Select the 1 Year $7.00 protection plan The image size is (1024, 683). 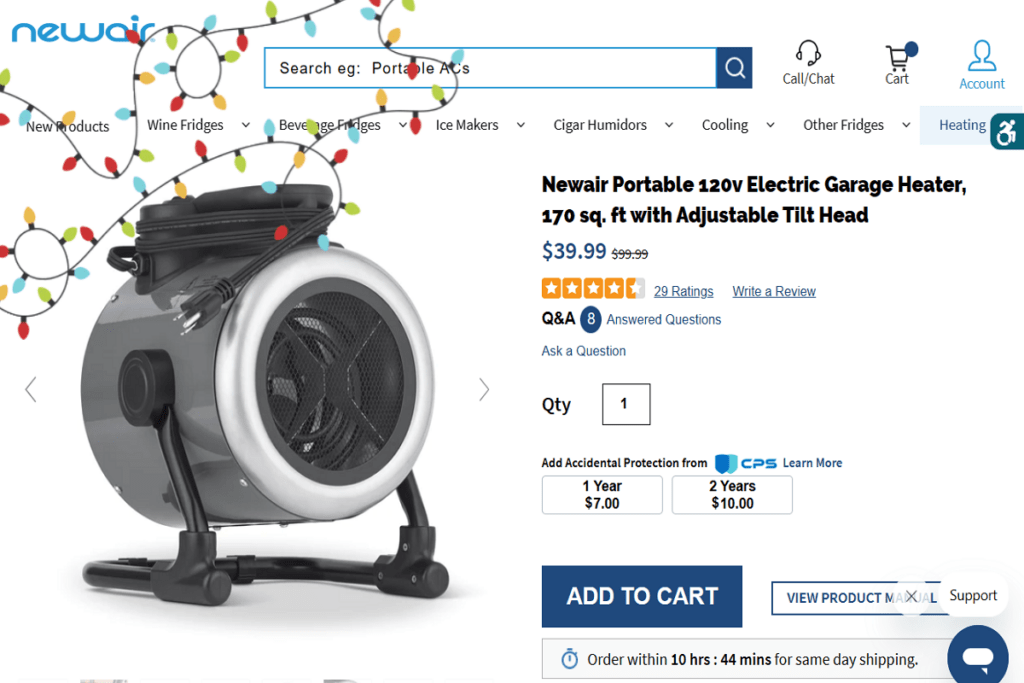602,495
